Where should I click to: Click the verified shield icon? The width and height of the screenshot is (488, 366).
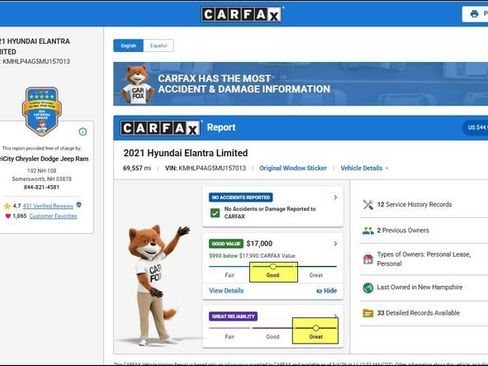(79, 205)
